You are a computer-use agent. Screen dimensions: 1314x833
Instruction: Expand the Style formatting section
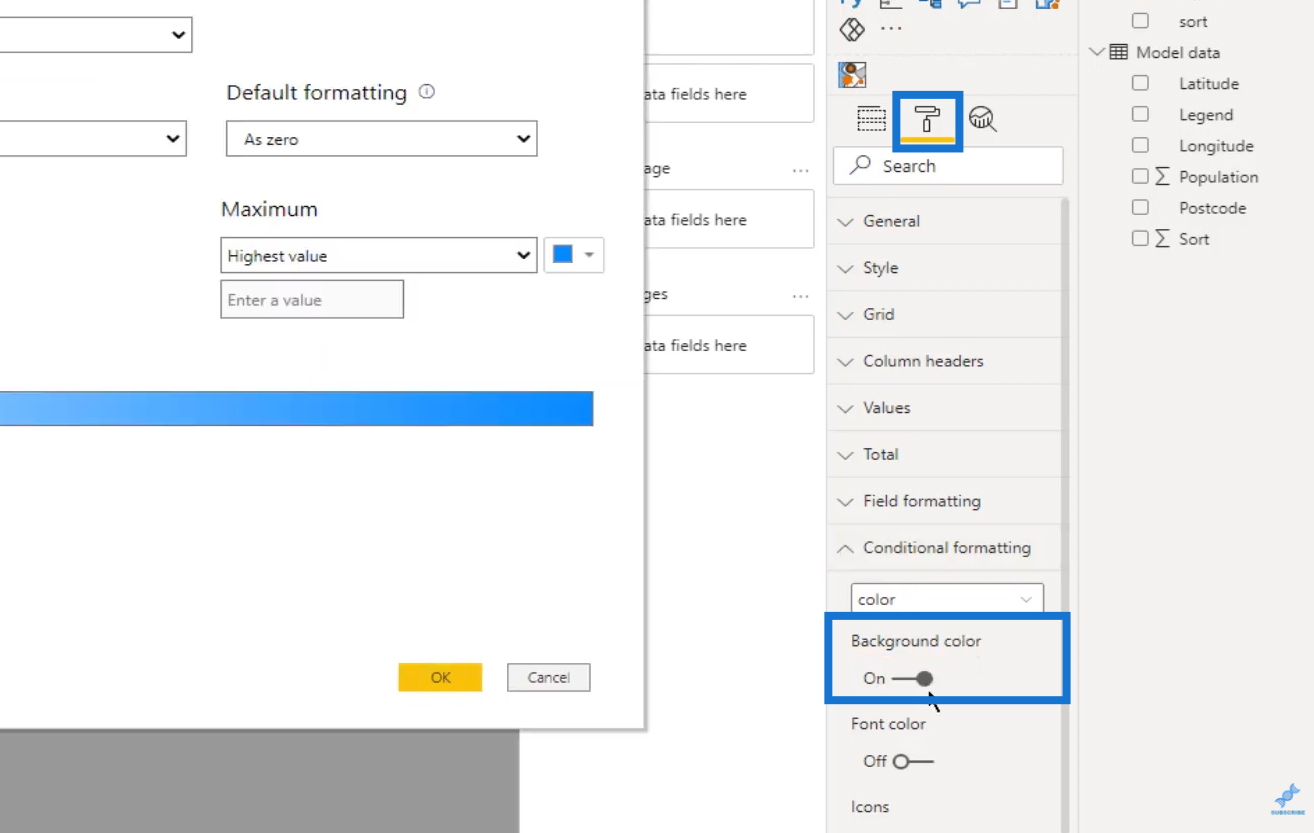coord(944,268)
